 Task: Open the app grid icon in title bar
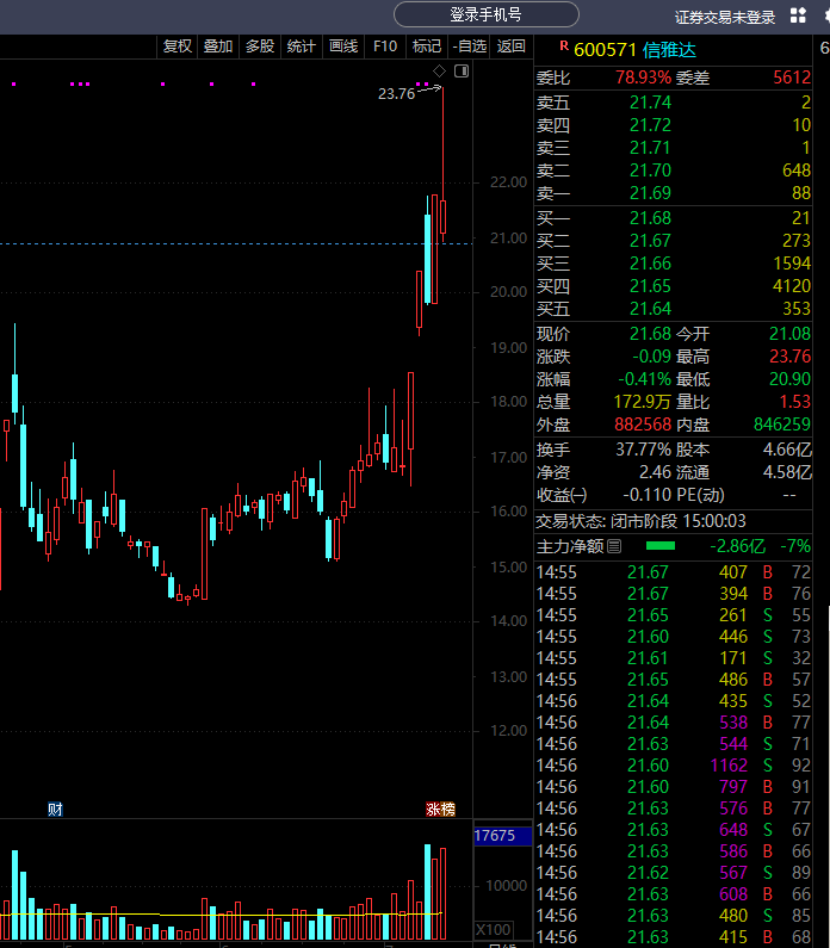[x=798, y=16]
